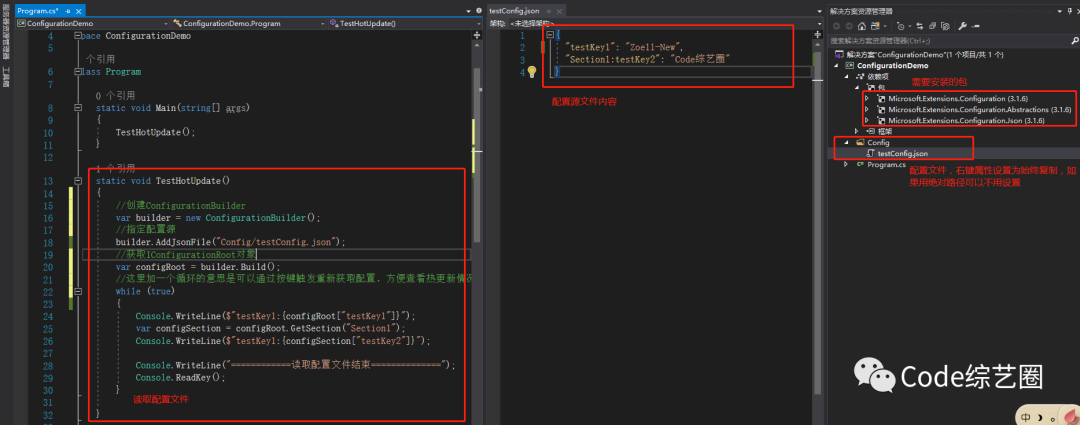The image size is (1080, 425).
Task: Select Program.cs in Solution Explorer
Action: 886,165
